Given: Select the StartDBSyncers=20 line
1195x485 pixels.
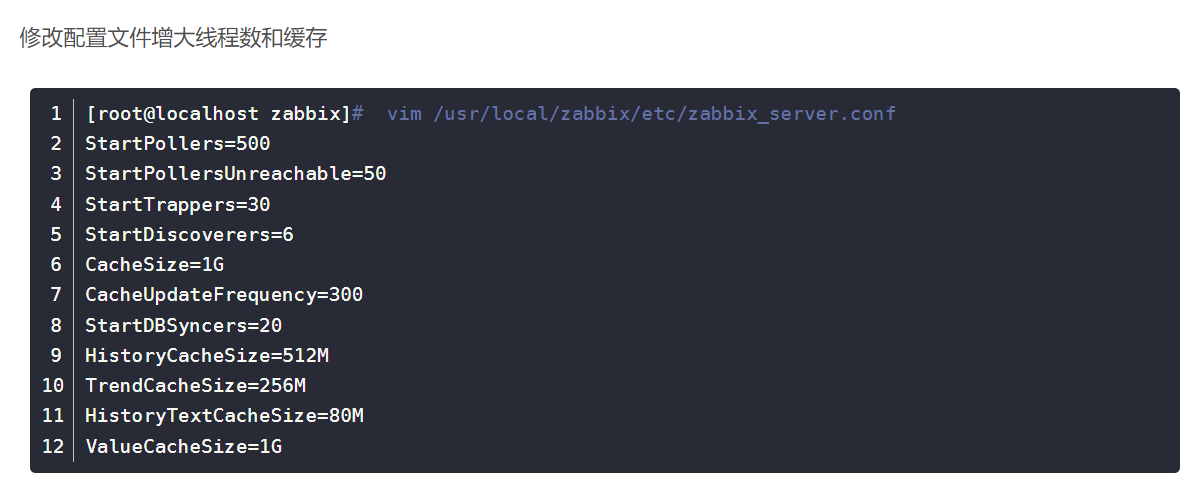Looking at the screenshot, I should coord(184,325).
